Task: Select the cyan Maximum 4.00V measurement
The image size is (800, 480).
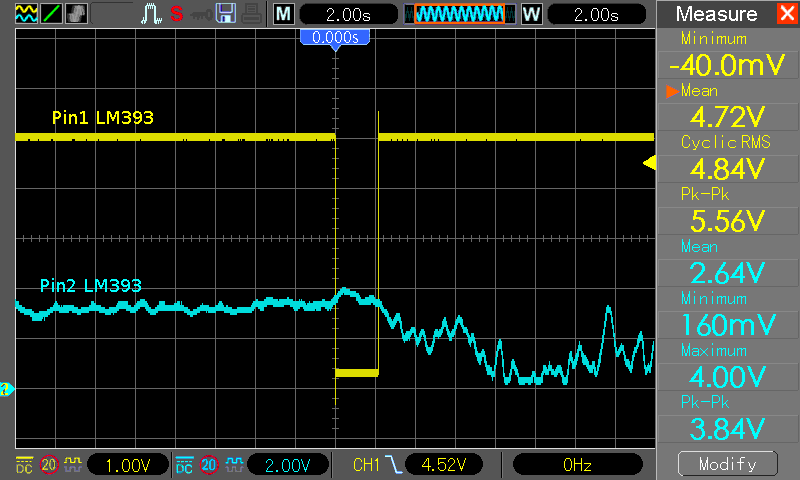Action: tap(728, 367)
